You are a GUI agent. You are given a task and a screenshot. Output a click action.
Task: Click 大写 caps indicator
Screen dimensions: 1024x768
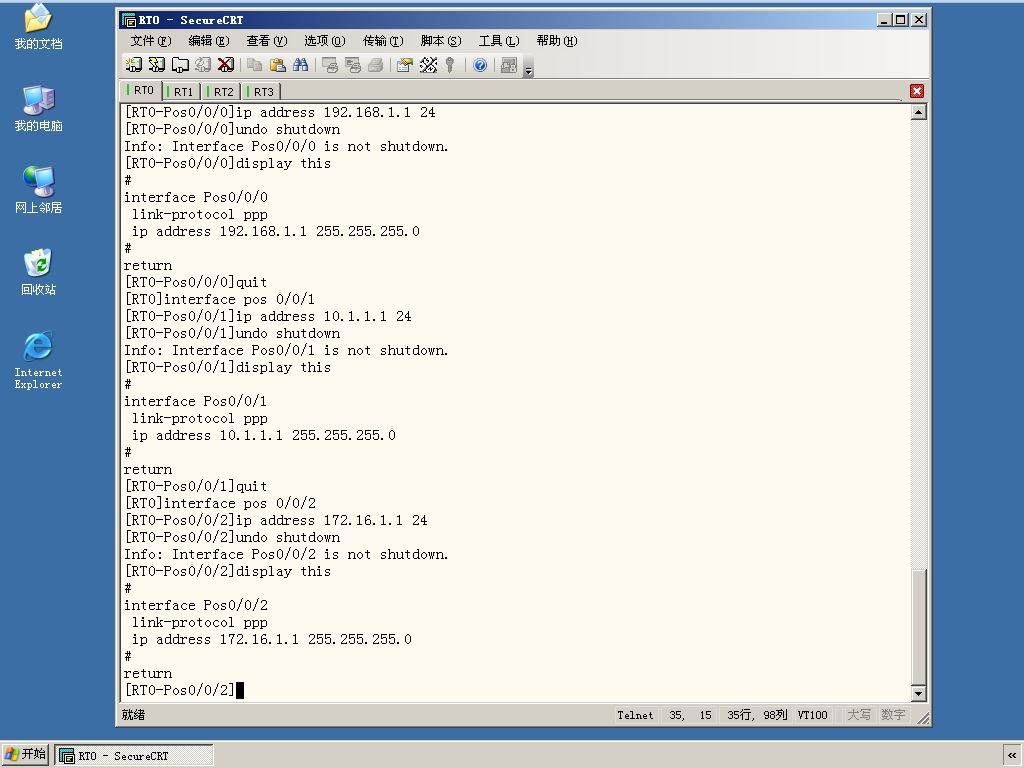tap(859, 715)
